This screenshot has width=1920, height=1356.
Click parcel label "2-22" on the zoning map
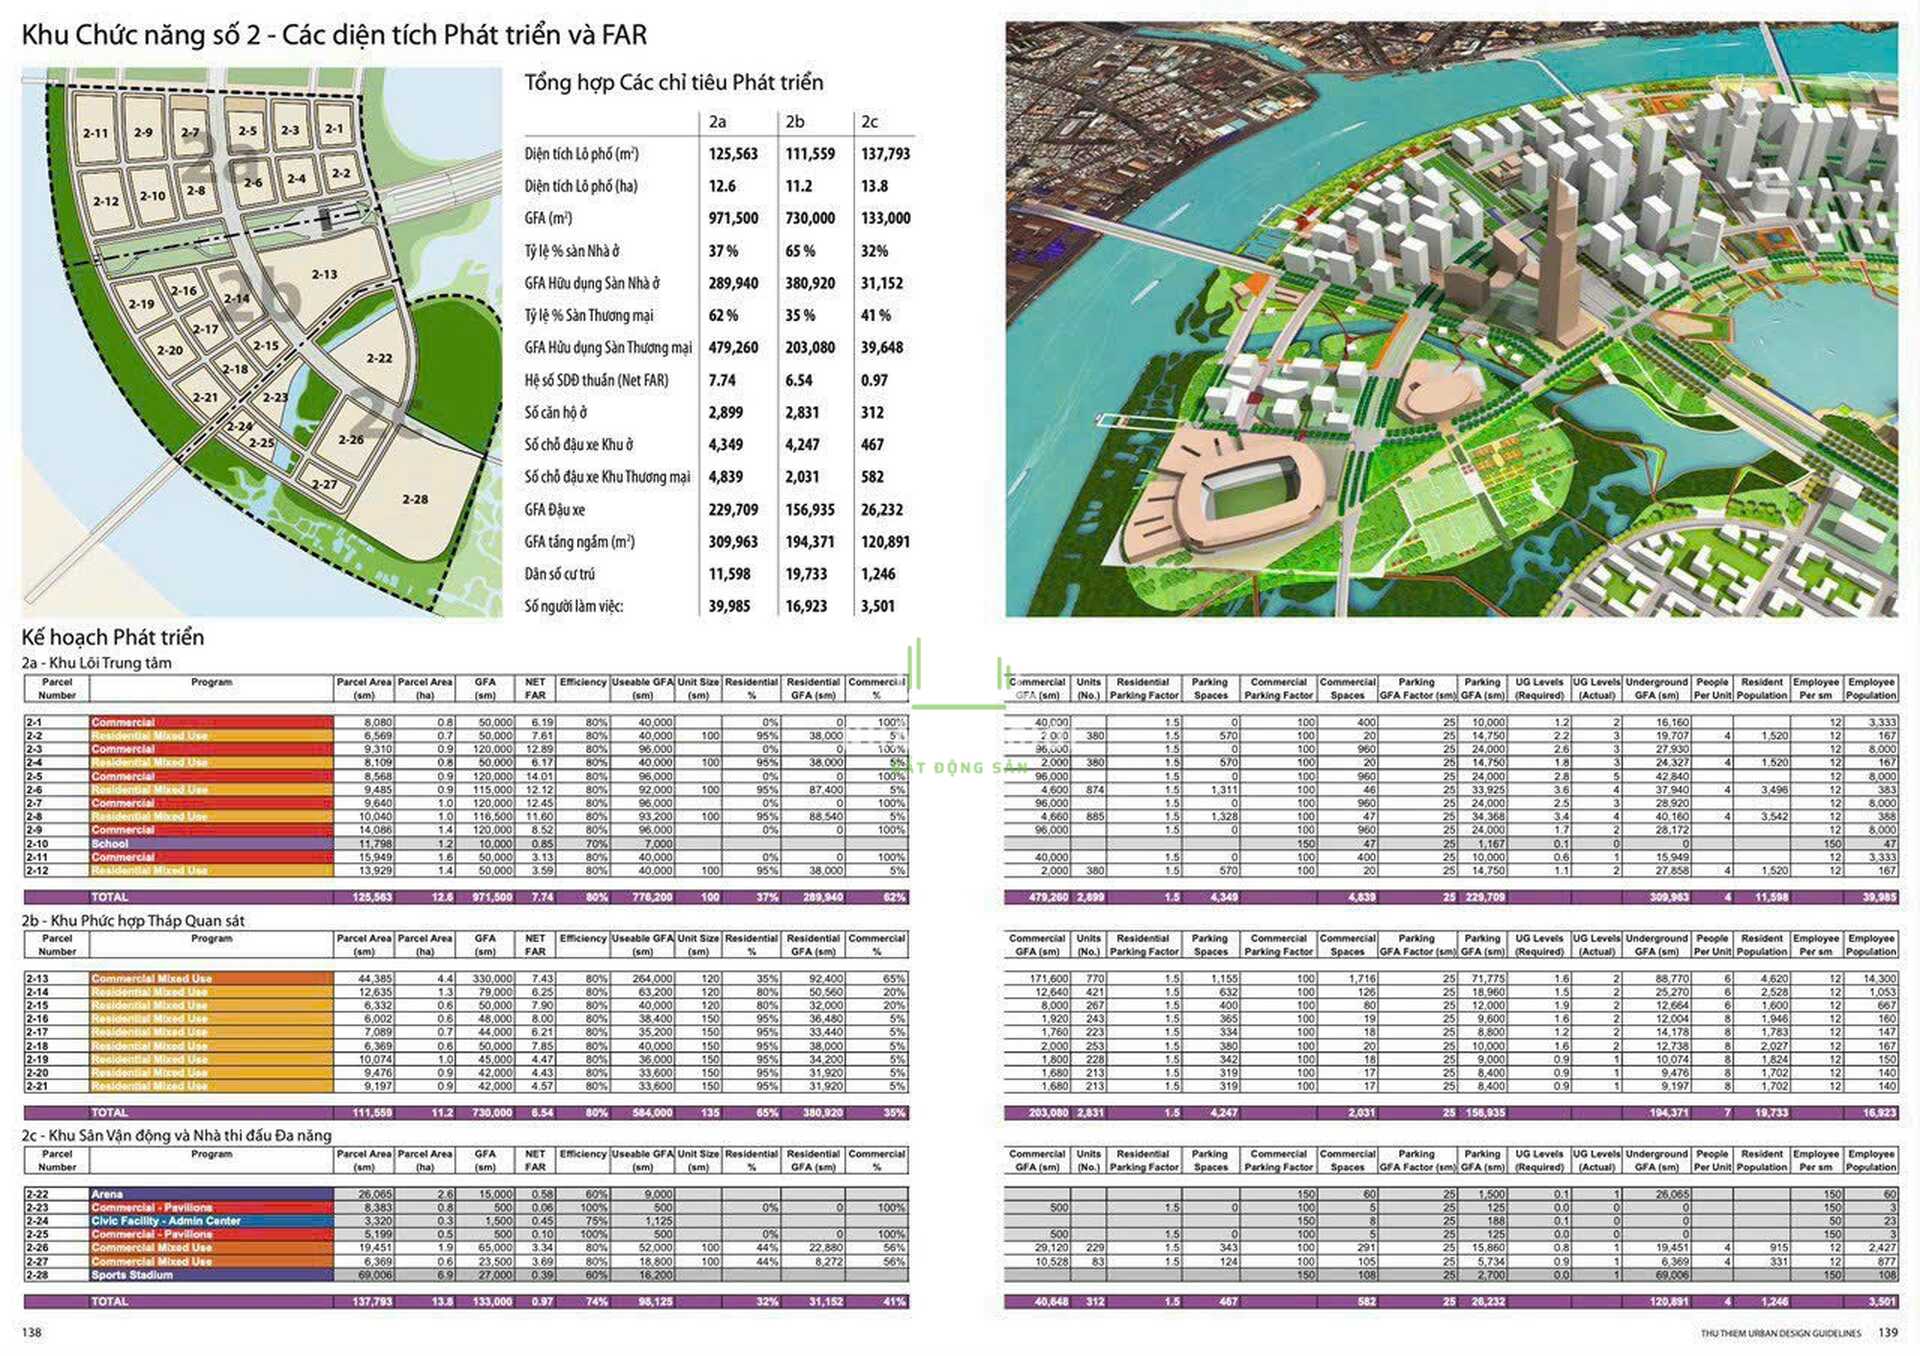click(x=379, y=358)
